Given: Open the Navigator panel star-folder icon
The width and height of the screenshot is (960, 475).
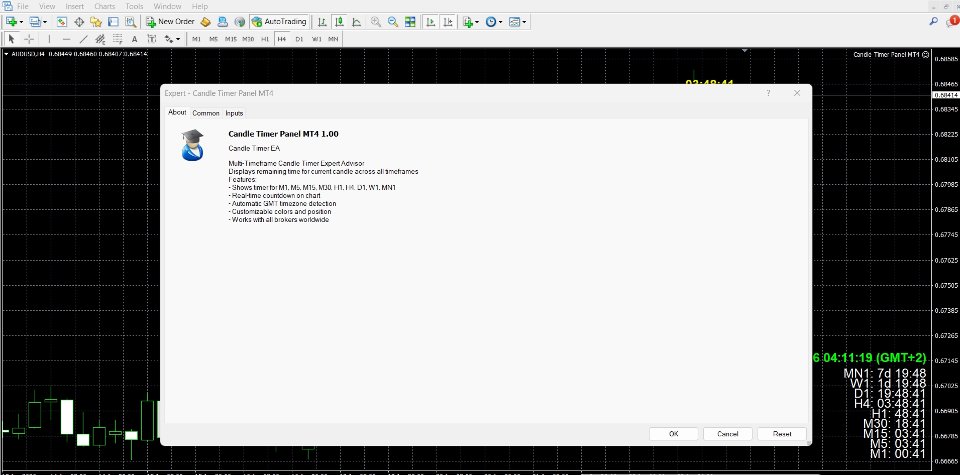Looking at the screenshot, I should 96,21.
